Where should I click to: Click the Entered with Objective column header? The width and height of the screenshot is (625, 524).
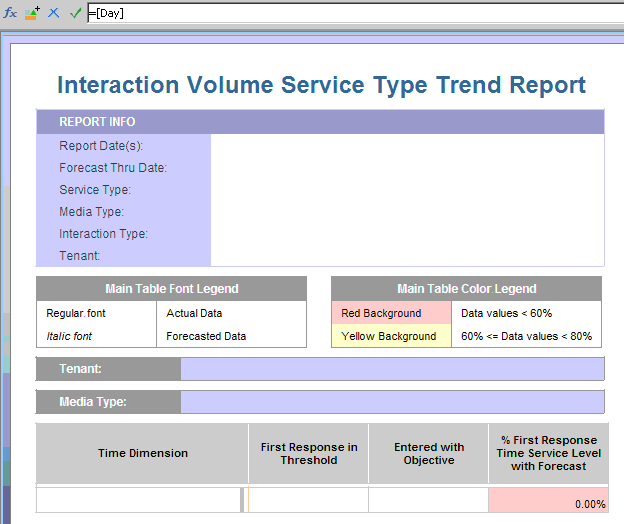pos(428,453)
